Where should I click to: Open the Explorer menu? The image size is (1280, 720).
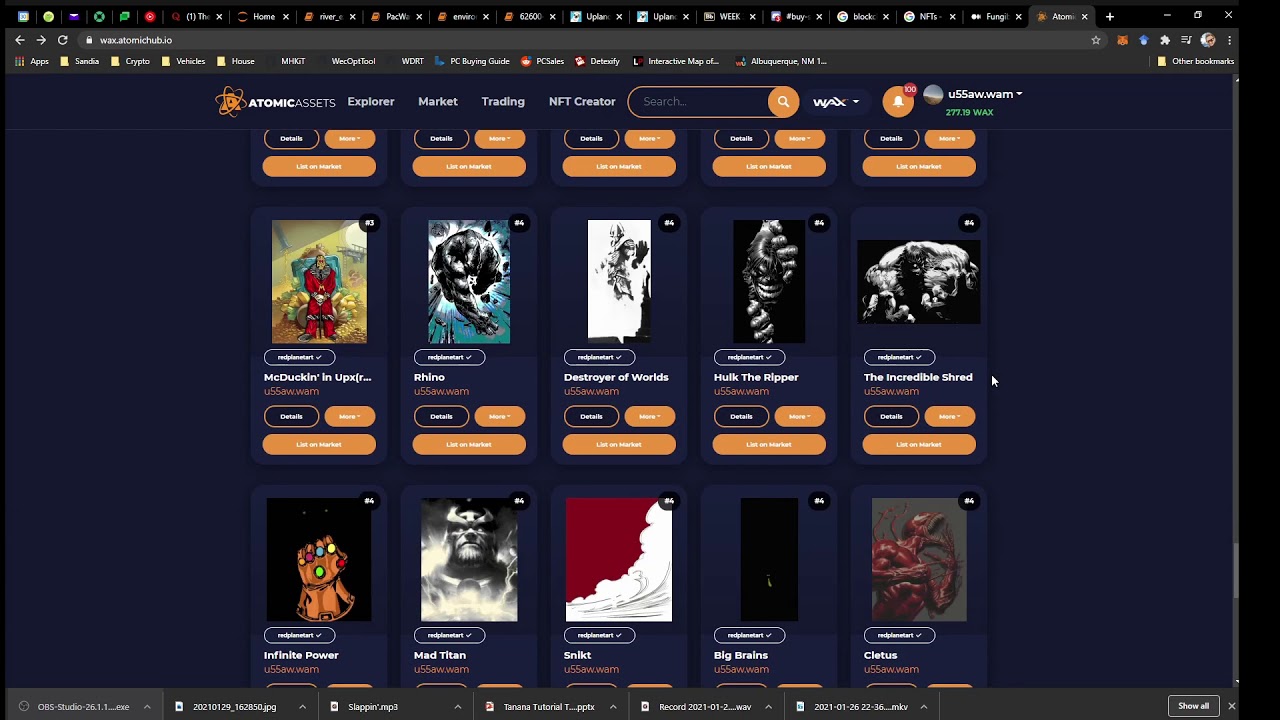tap(371, 101)
